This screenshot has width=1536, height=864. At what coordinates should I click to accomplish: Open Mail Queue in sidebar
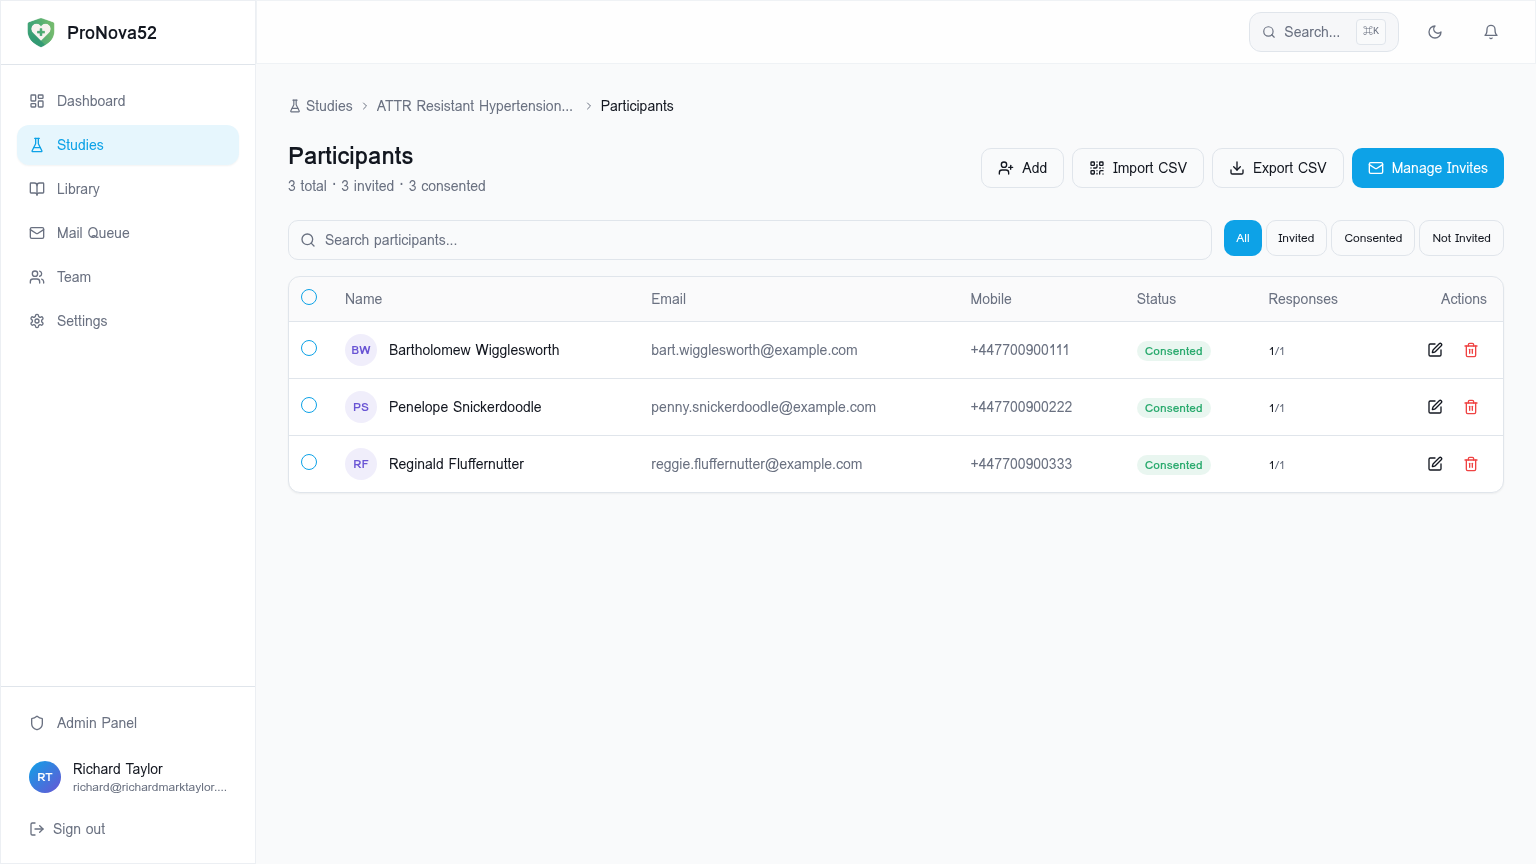pos(128,233)
